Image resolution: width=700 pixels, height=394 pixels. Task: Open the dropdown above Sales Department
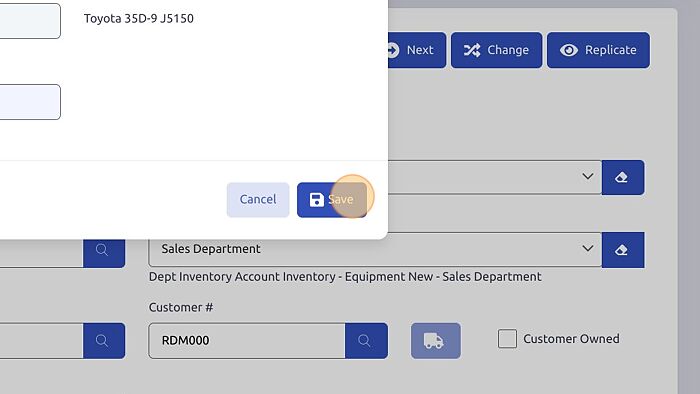click(x=495, y=177)
